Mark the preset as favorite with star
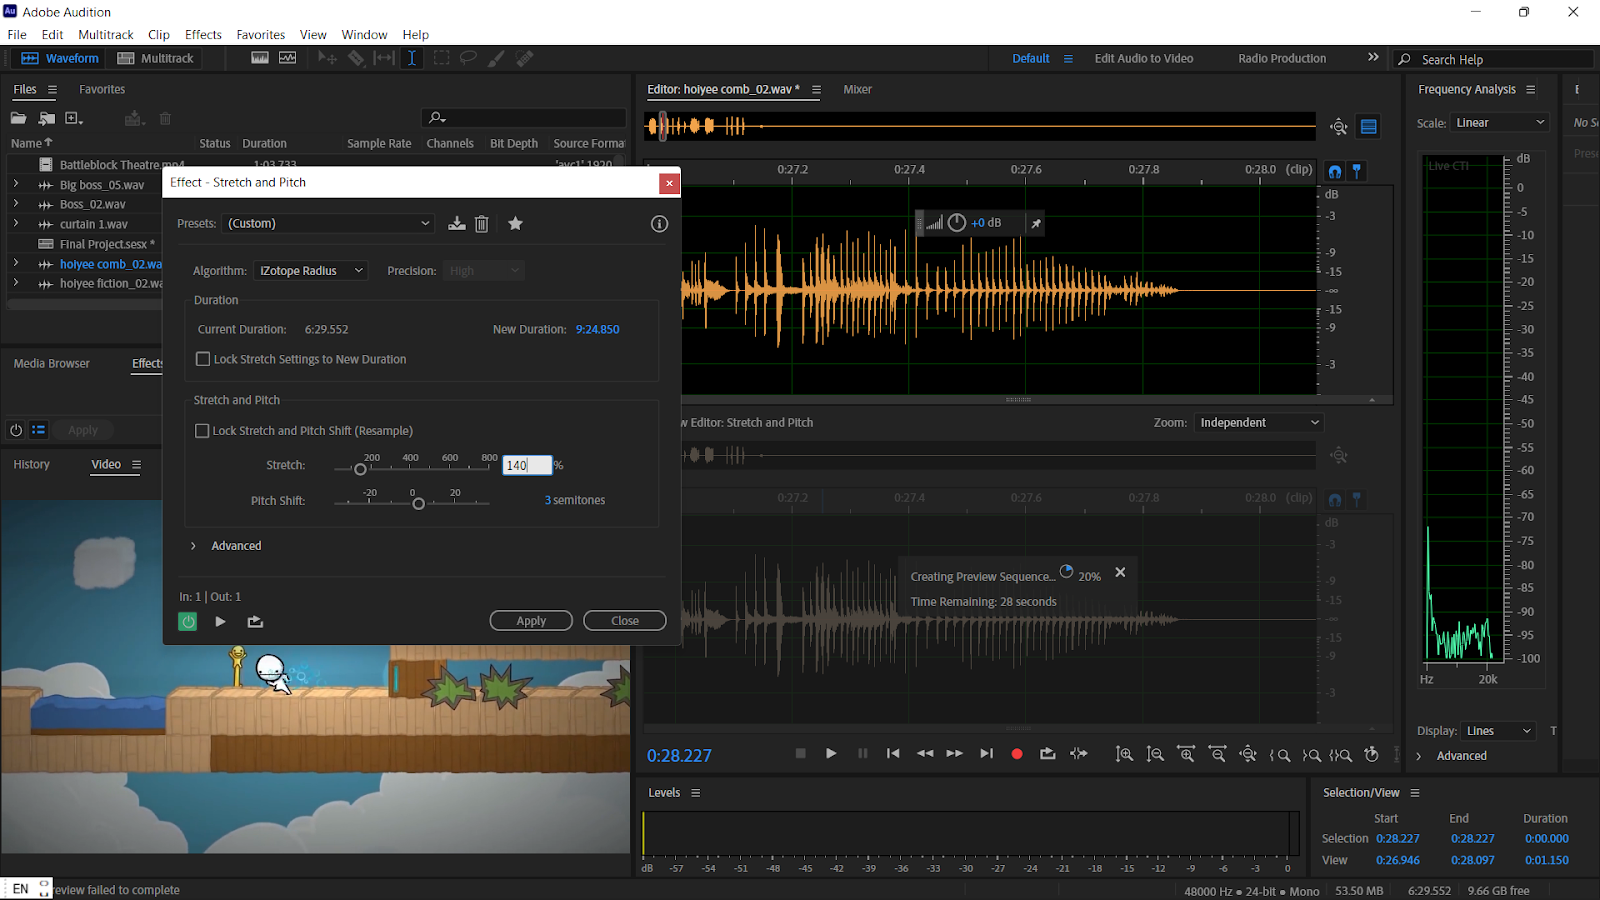This screenshot has height=900, width=1600. click(x=515, y=224)
